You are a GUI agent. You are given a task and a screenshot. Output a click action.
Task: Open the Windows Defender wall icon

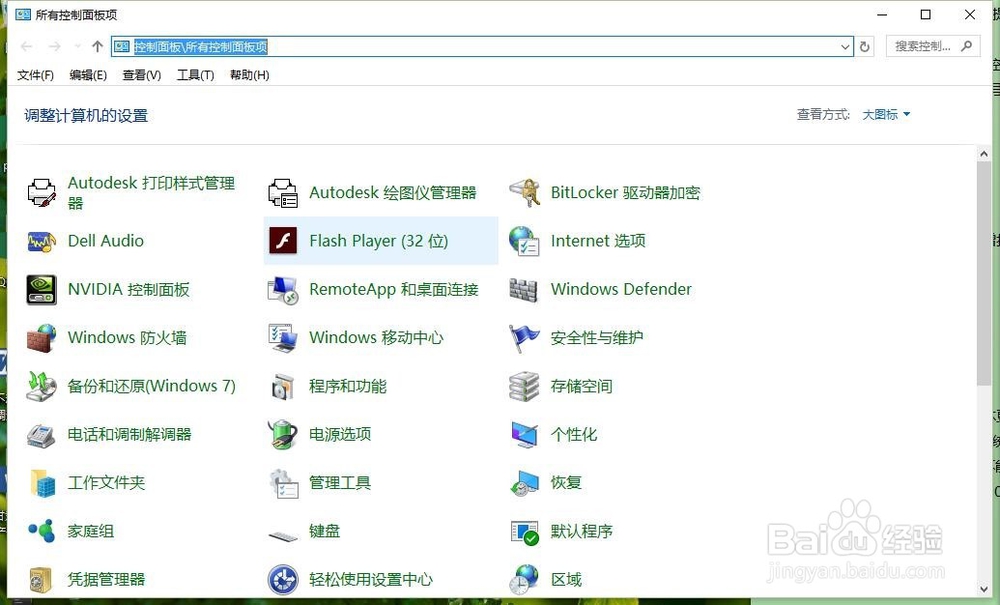tap(524, 289)
